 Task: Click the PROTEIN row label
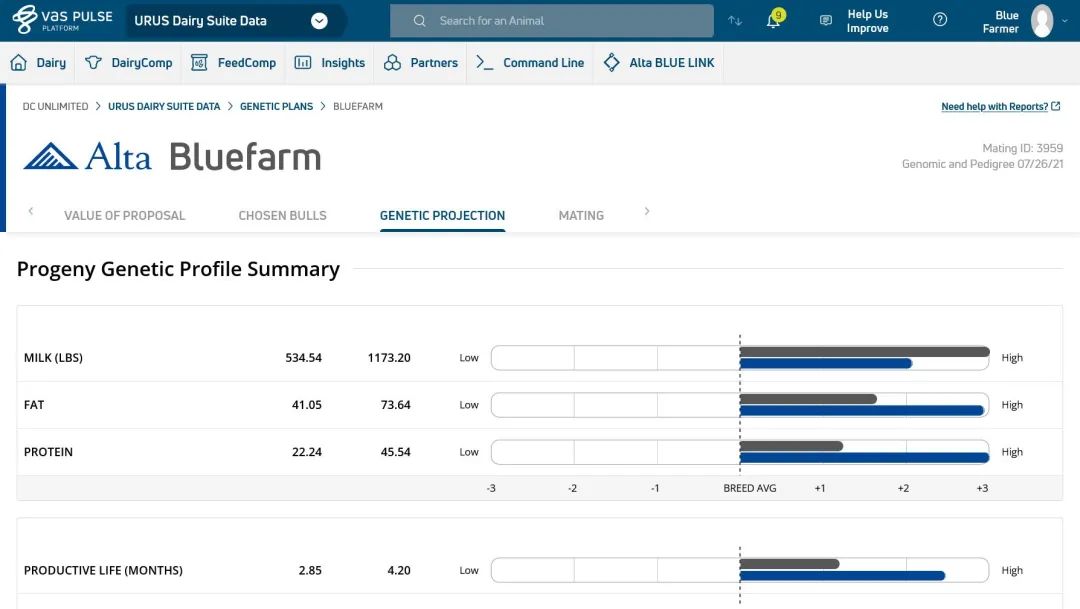(48, 452)
